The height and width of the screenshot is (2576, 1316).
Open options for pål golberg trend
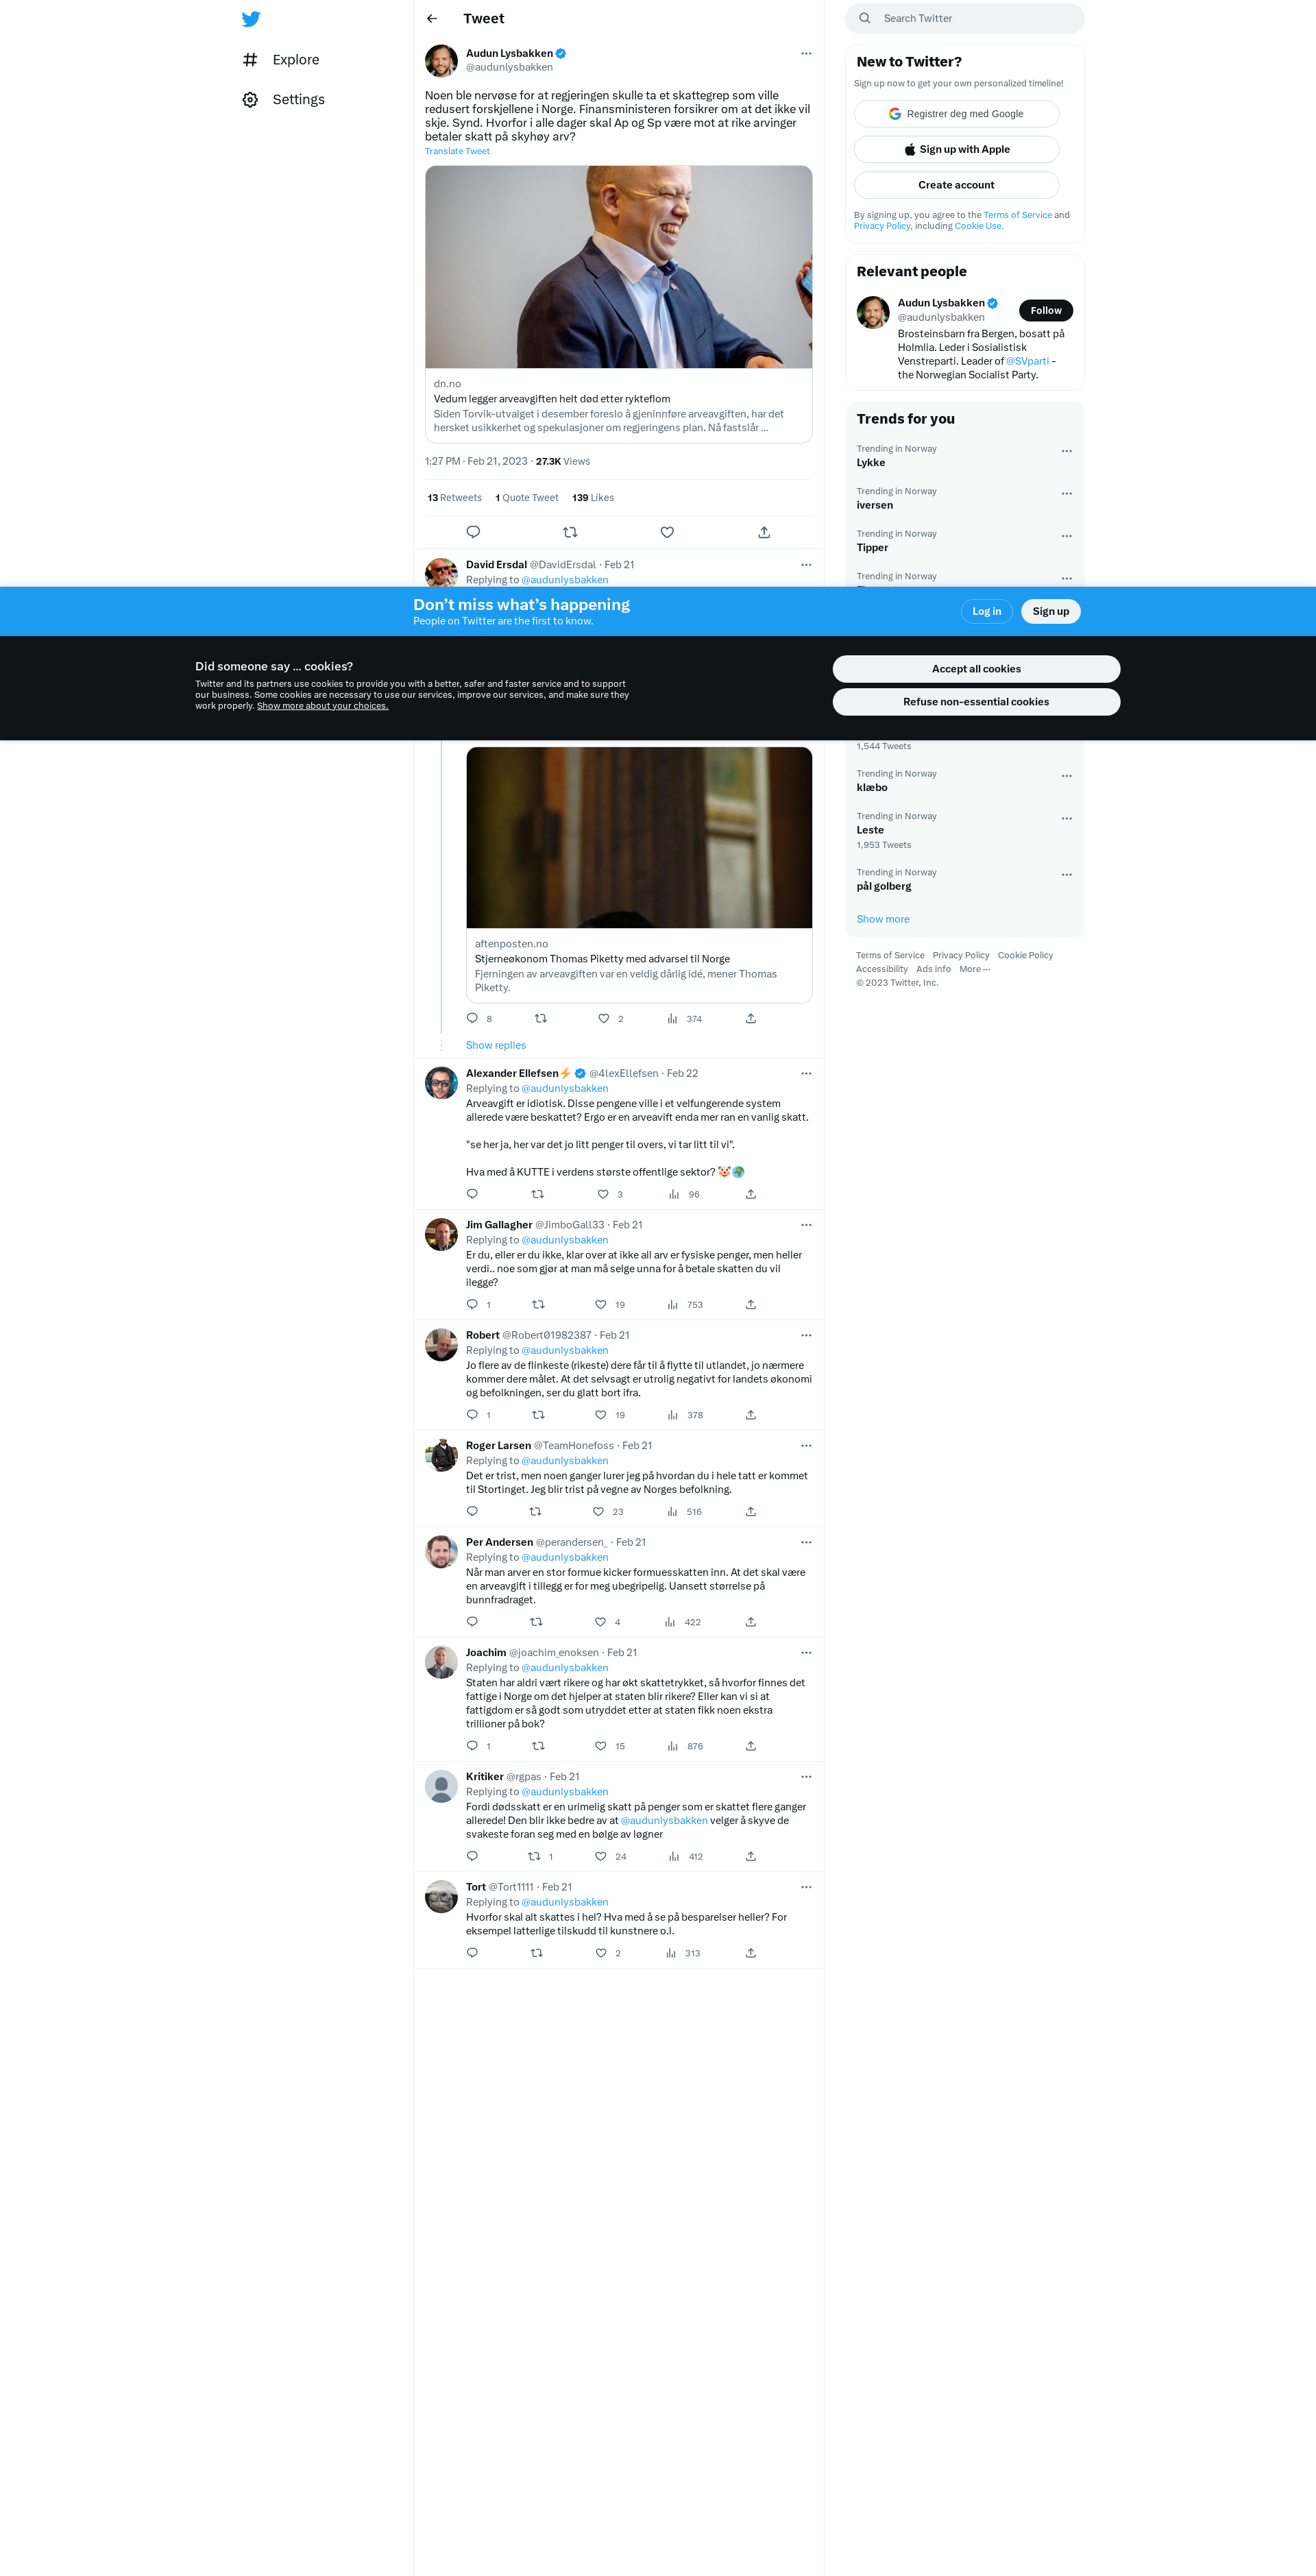1066,875
